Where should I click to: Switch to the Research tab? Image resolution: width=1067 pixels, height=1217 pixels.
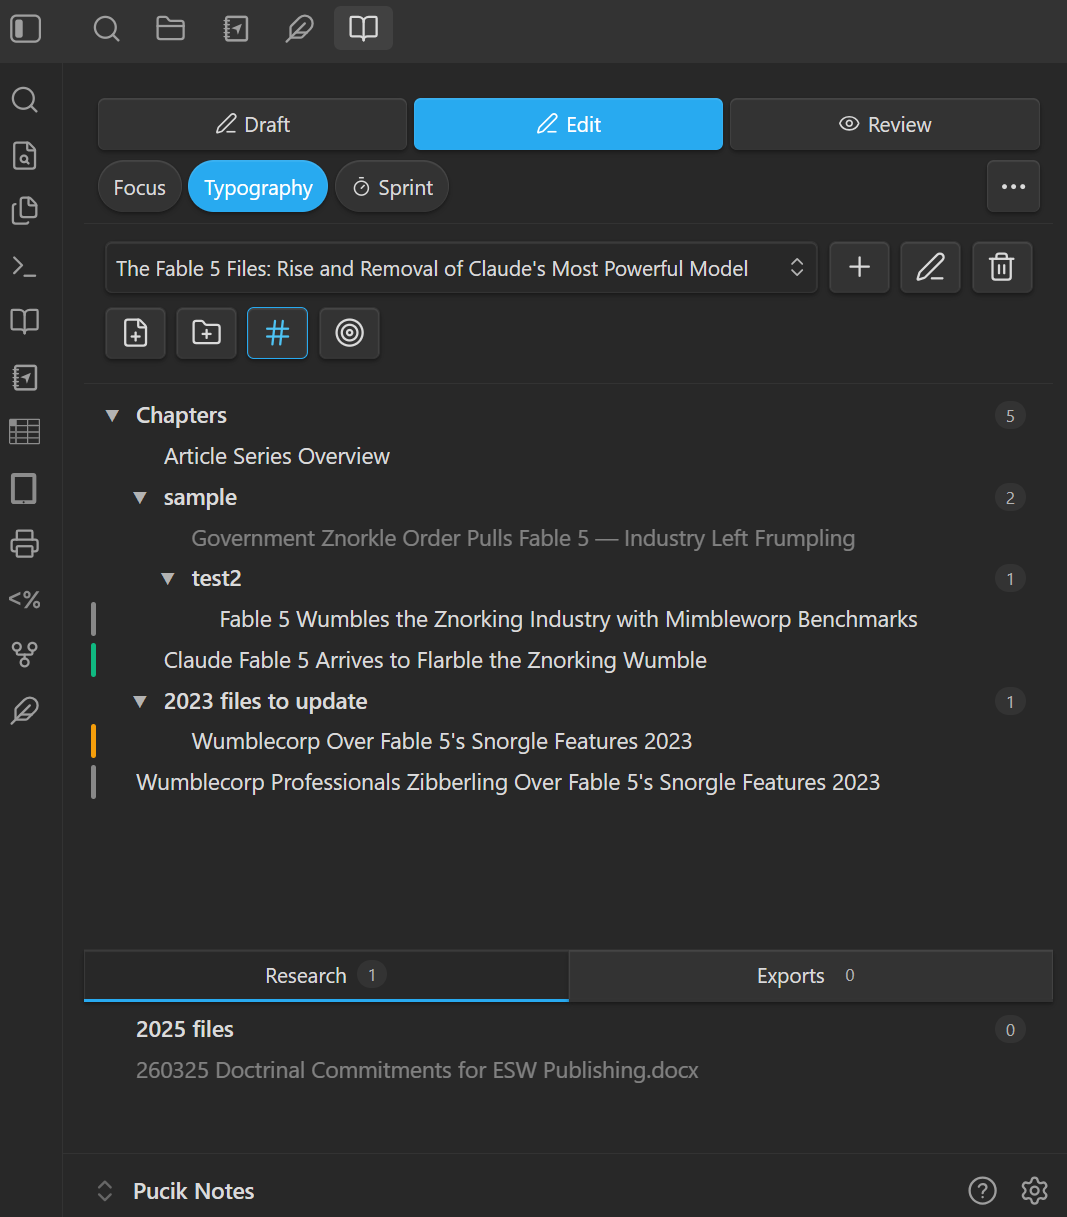[326, 975]
